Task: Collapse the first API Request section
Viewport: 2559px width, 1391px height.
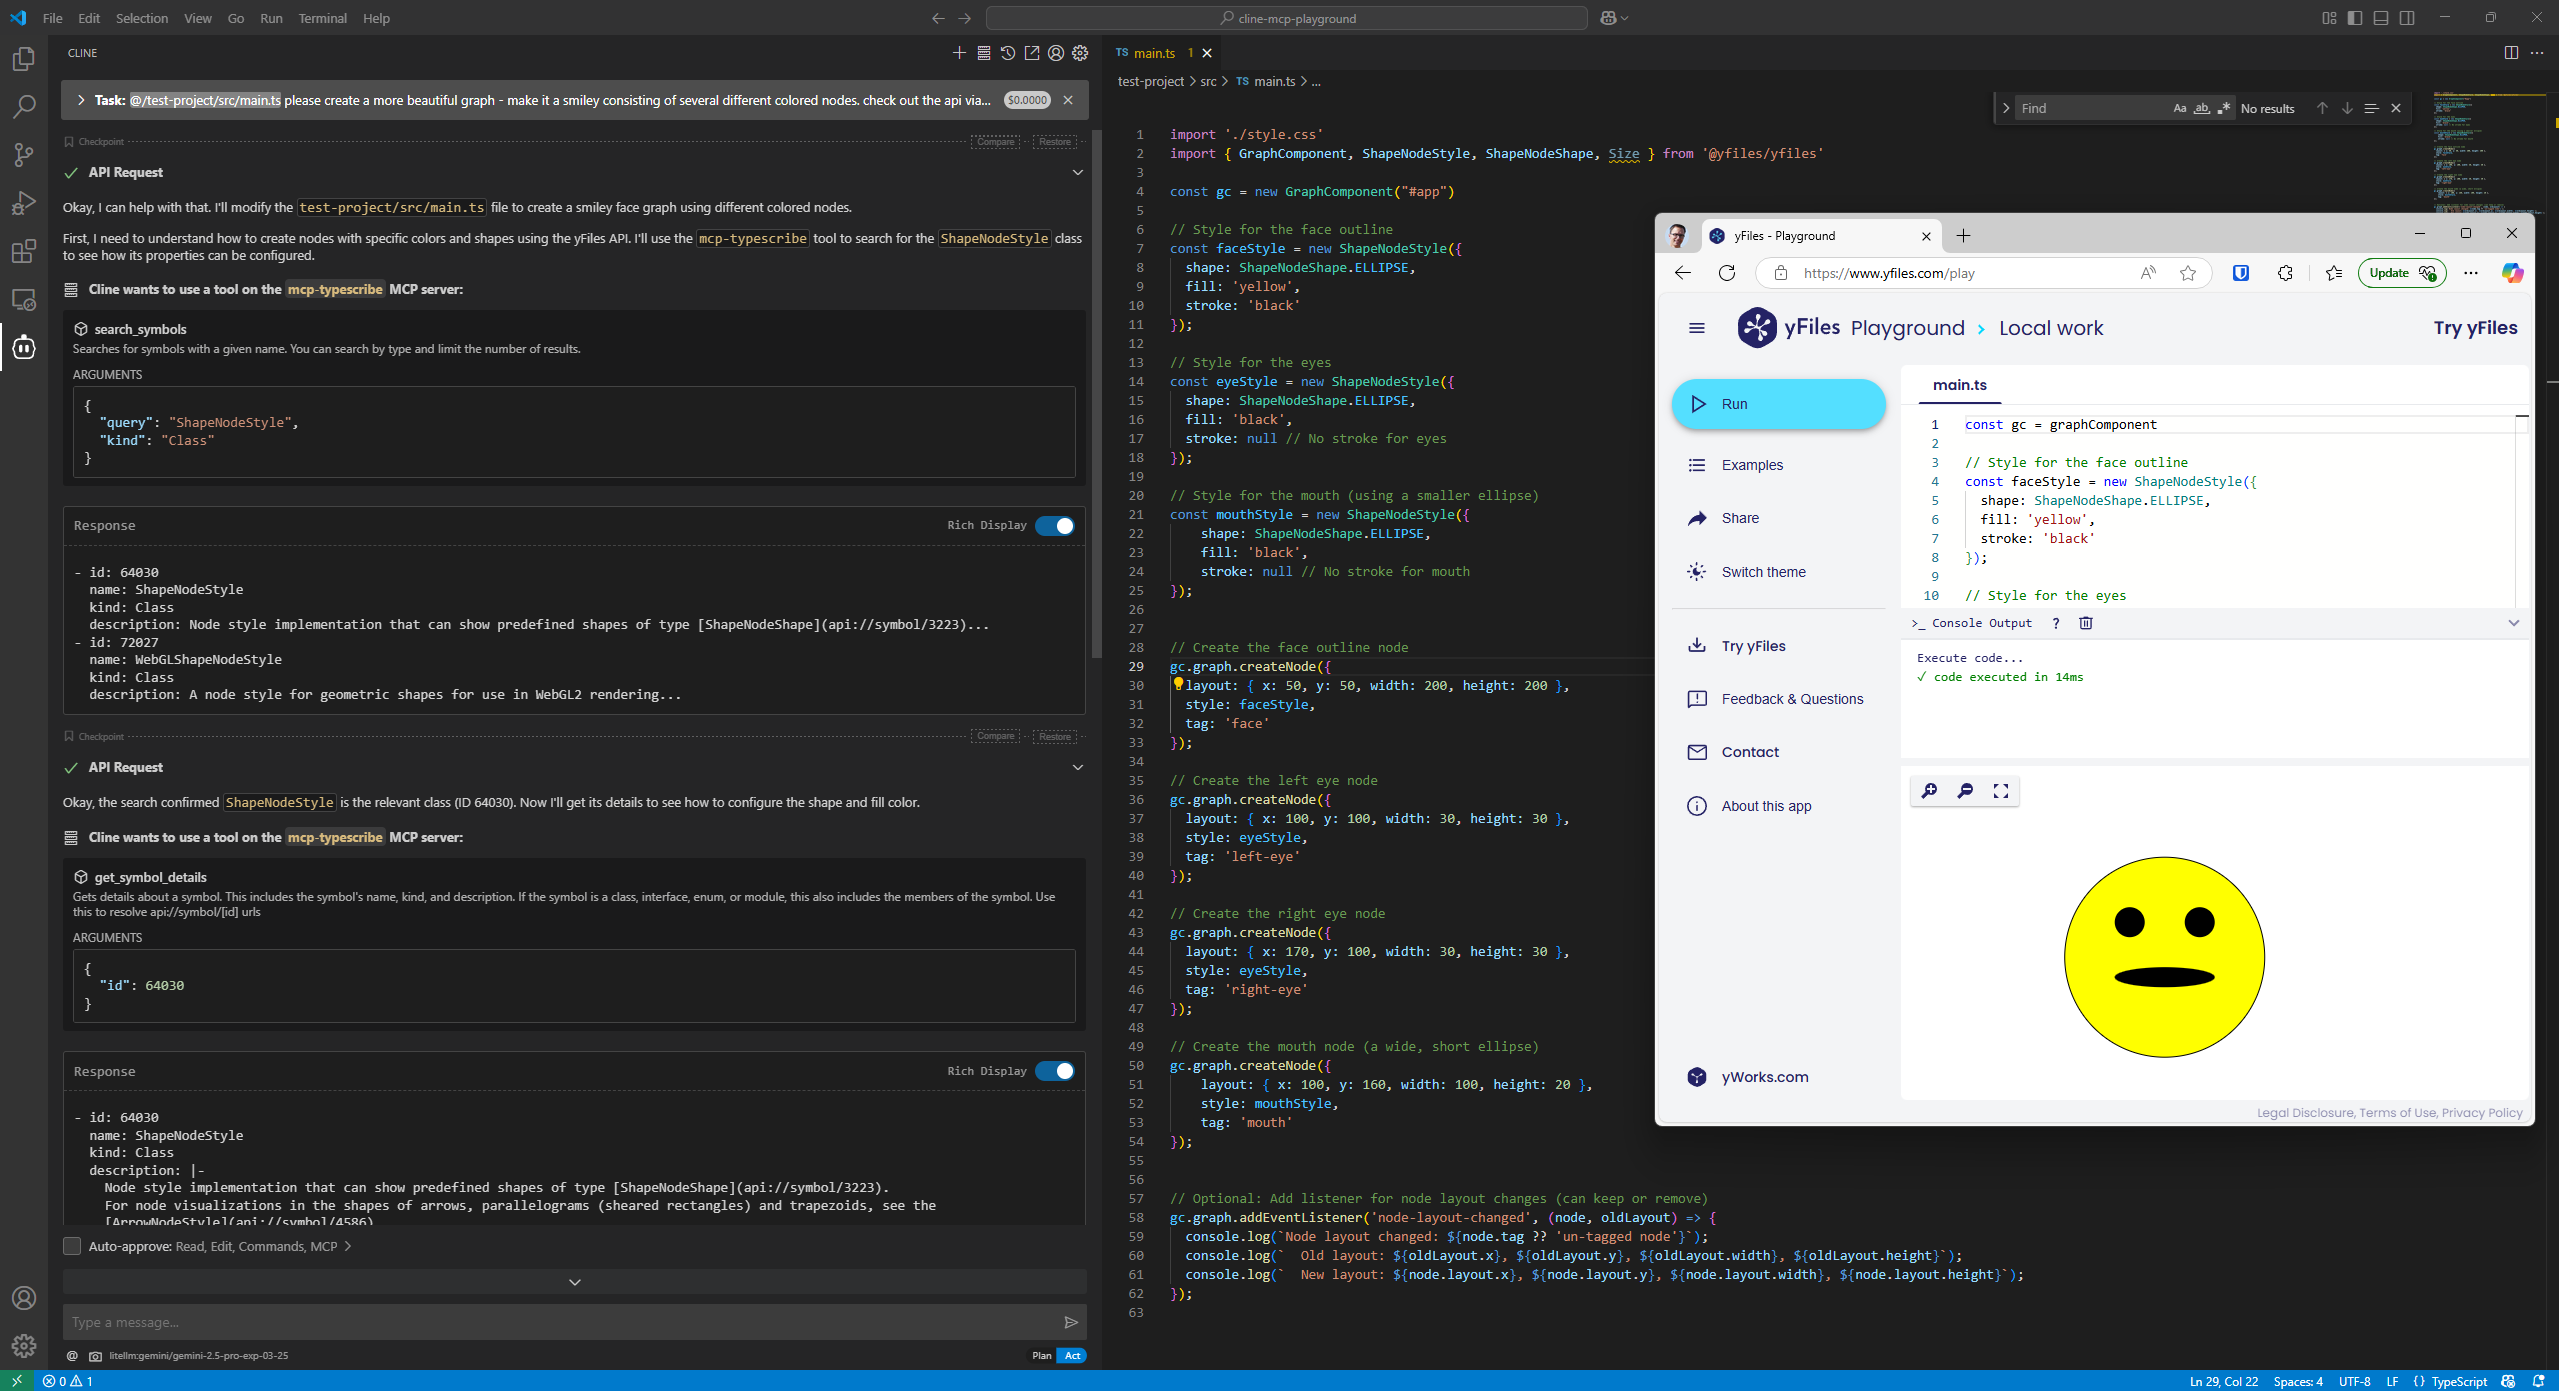Action: 1078,172
